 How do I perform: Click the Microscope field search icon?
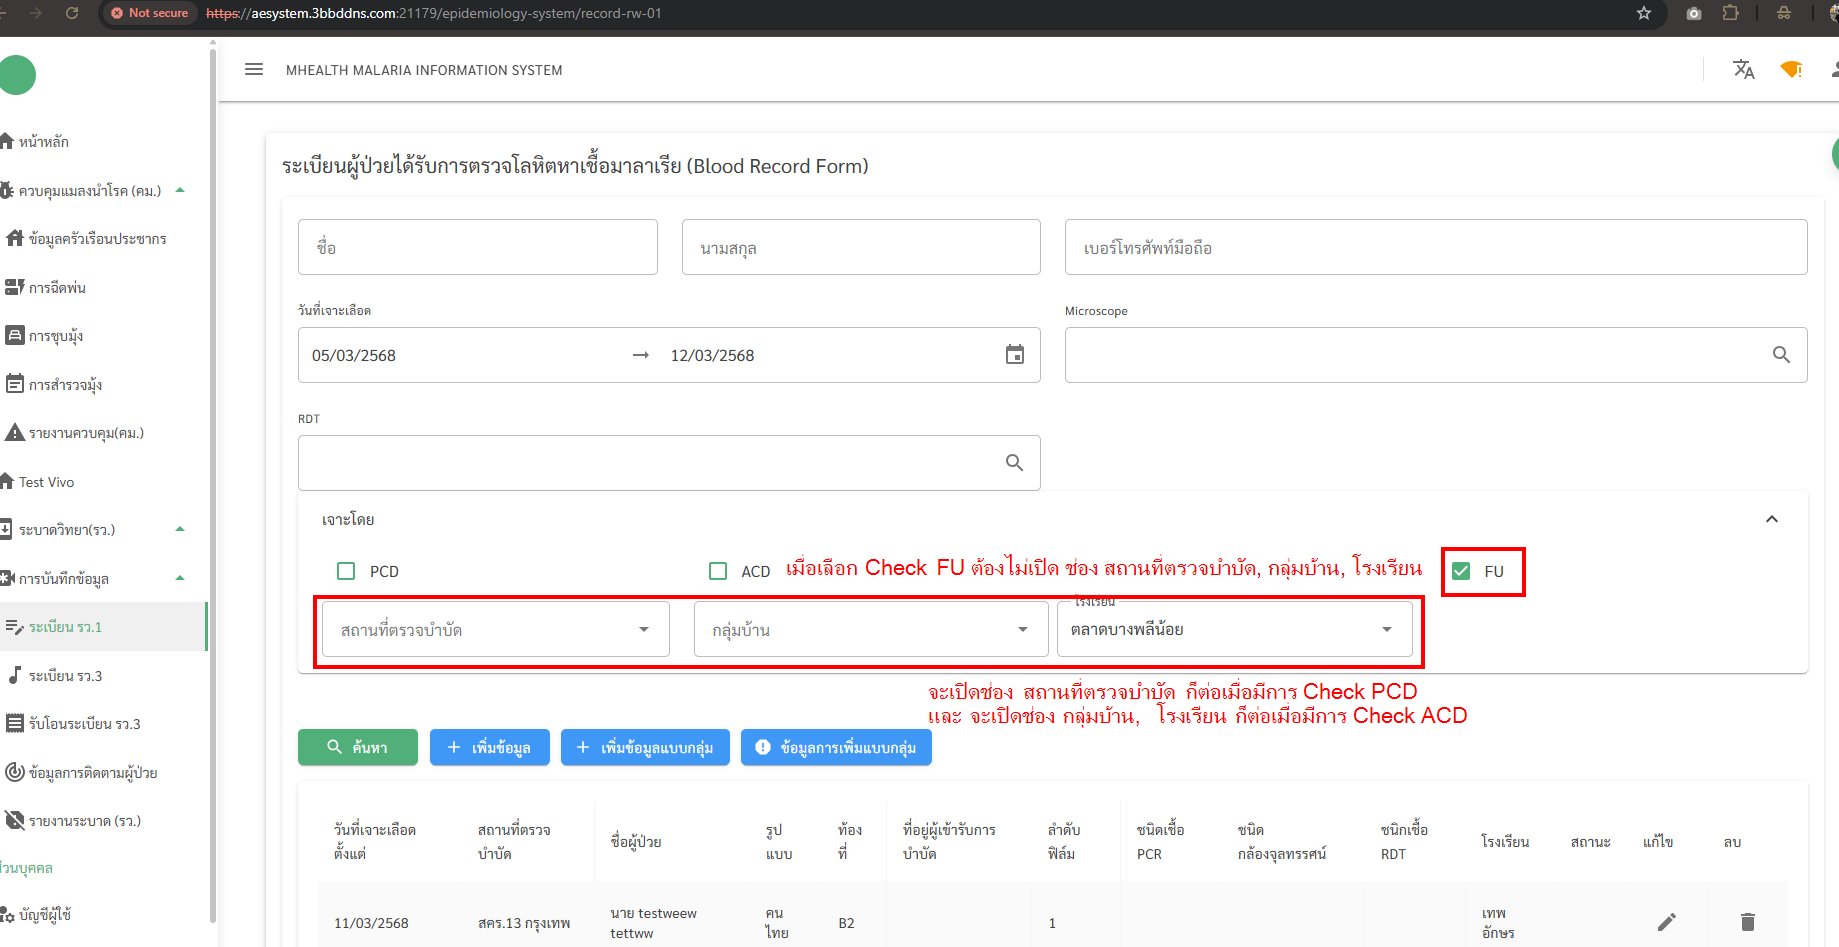[x=1781, y=355]
